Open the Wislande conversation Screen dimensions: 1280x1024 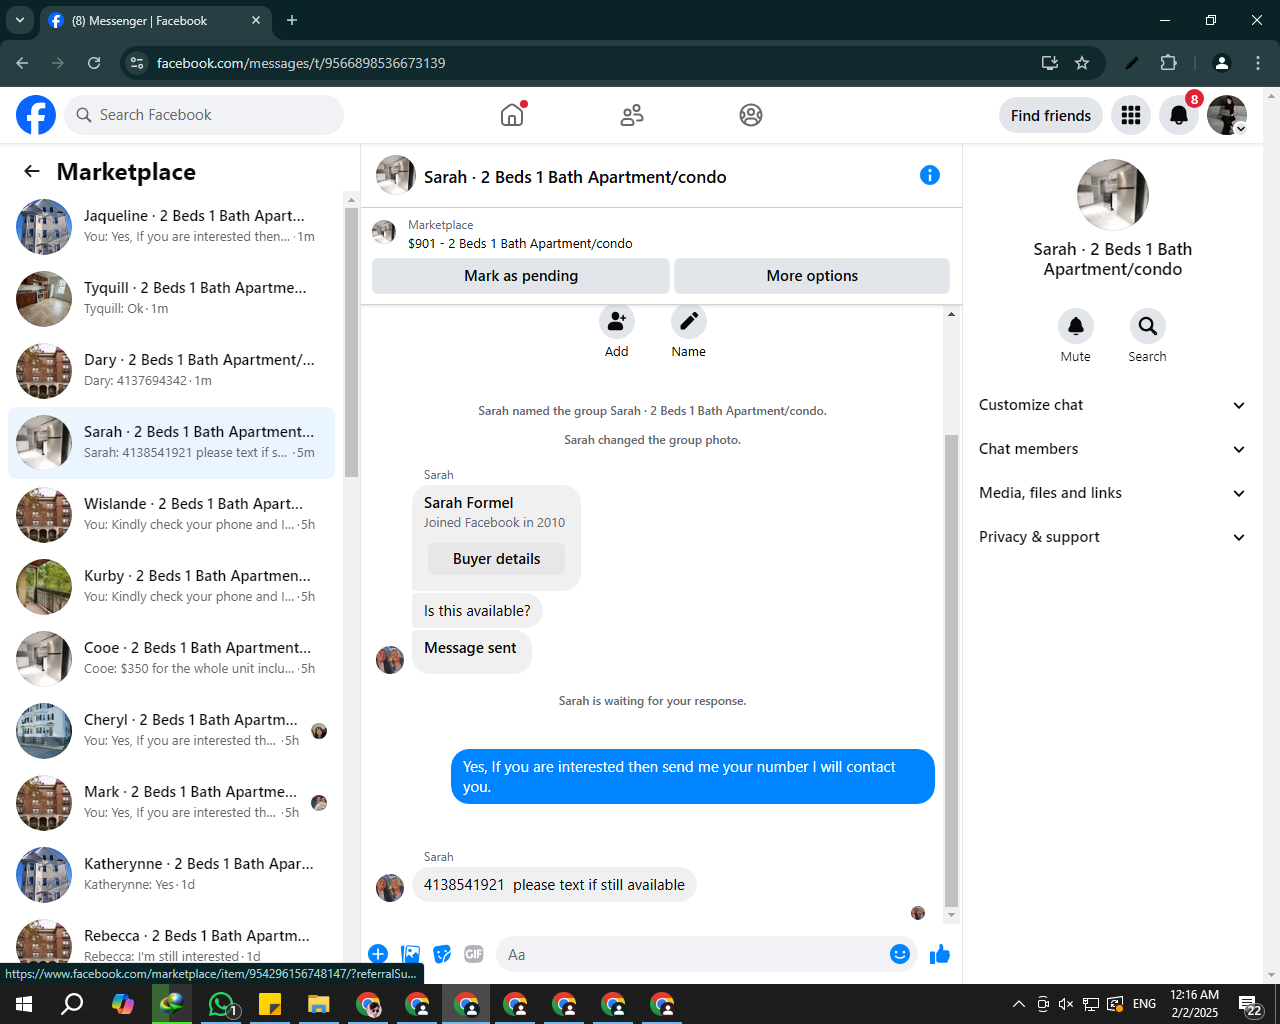[x=171, y=514]
